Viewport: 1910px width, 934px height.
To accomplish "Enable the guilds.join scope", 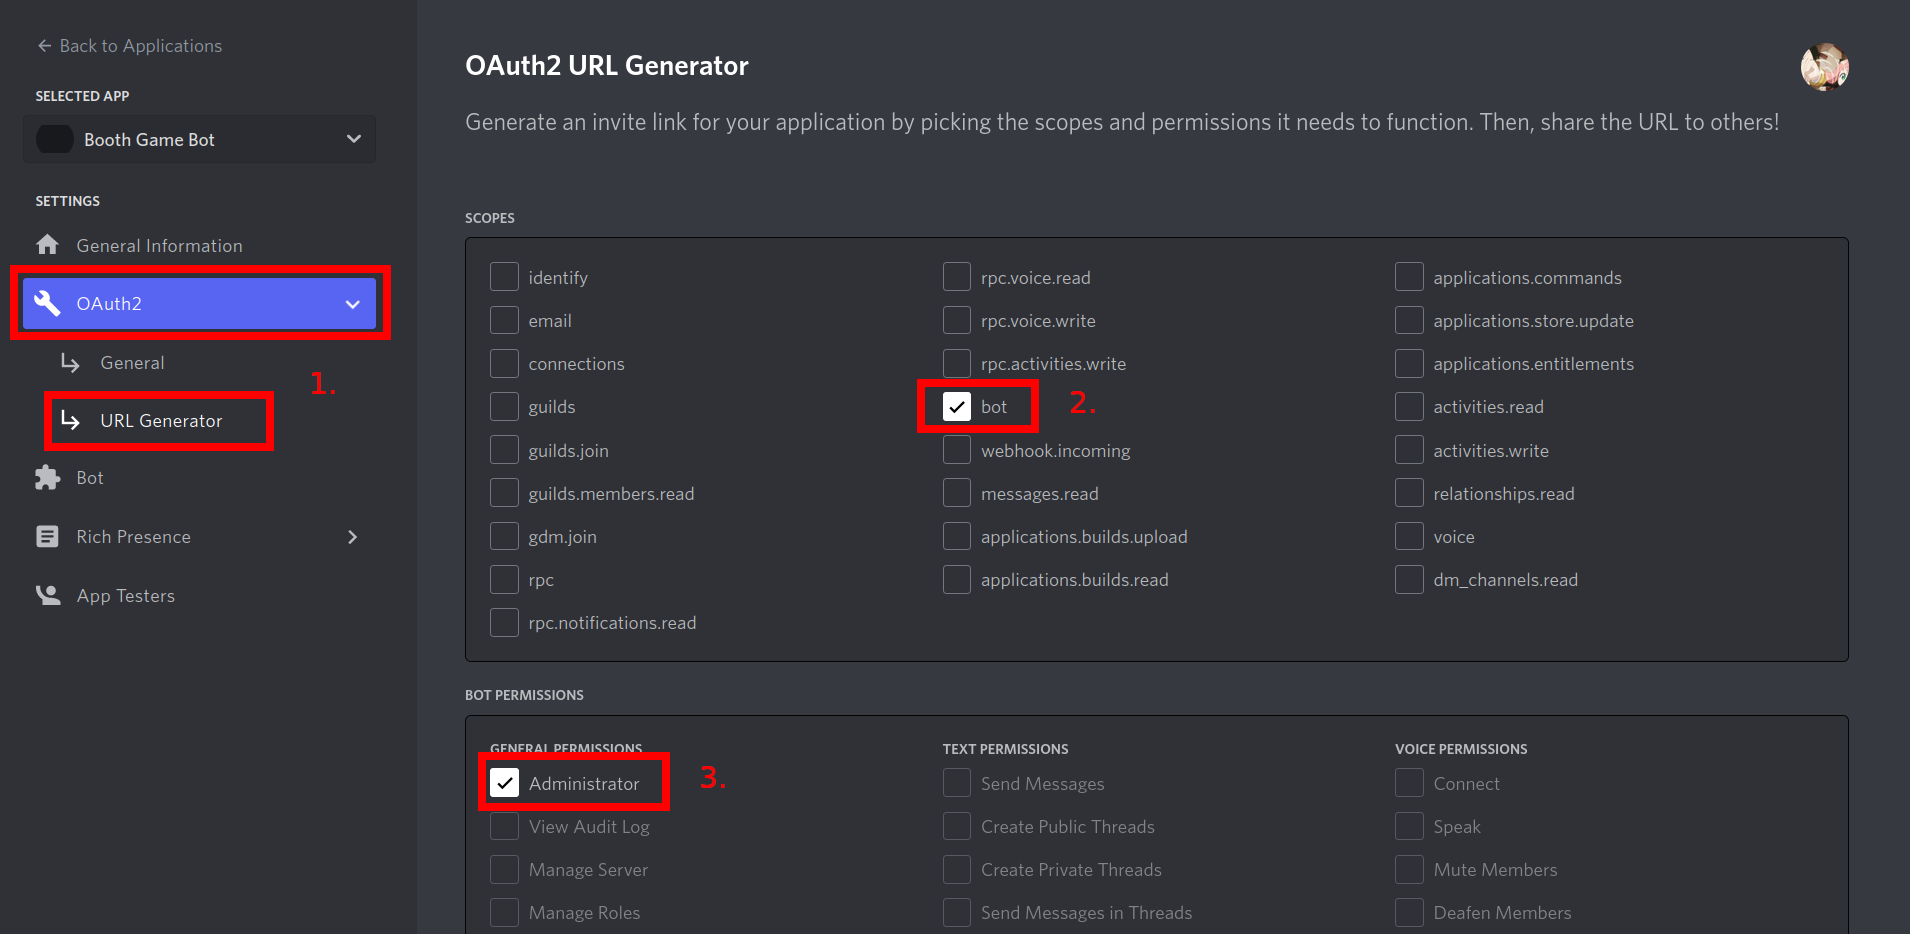I will 504,450.
